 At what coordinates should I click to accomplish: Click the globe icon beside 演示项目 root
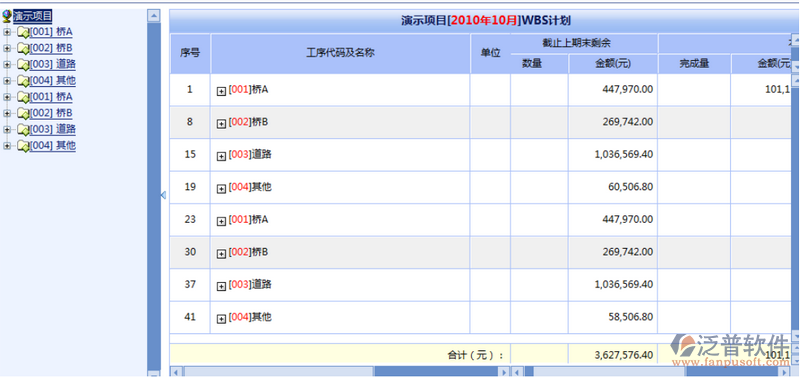(7, 17)
